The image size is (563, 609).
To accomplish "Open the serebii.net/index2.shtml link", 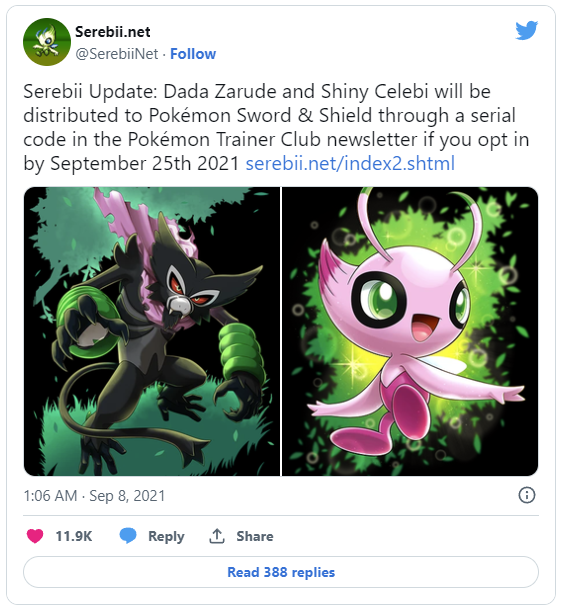I will (x=350, y=164).
